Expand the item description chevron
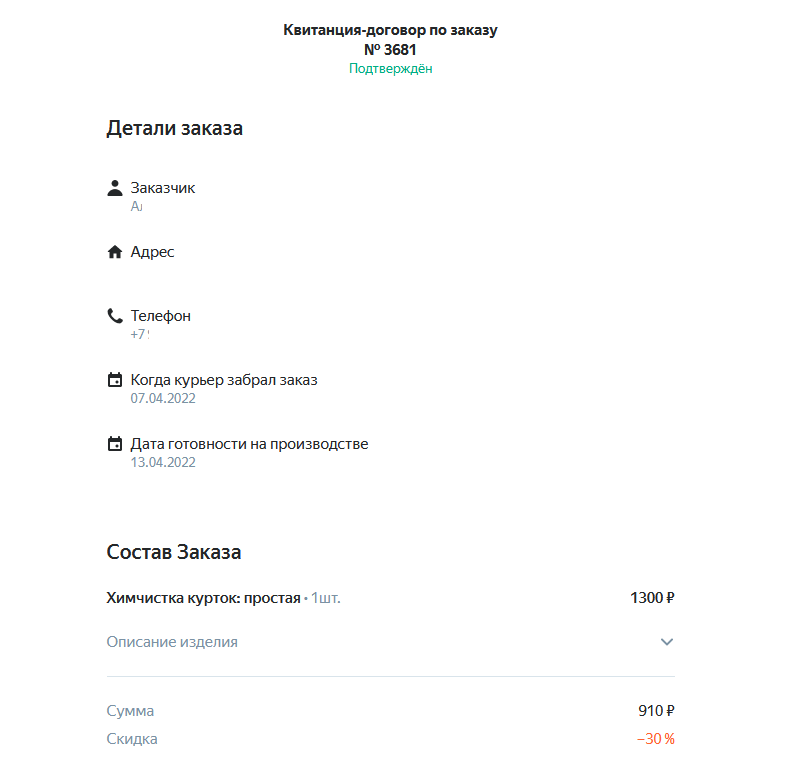 667,642
